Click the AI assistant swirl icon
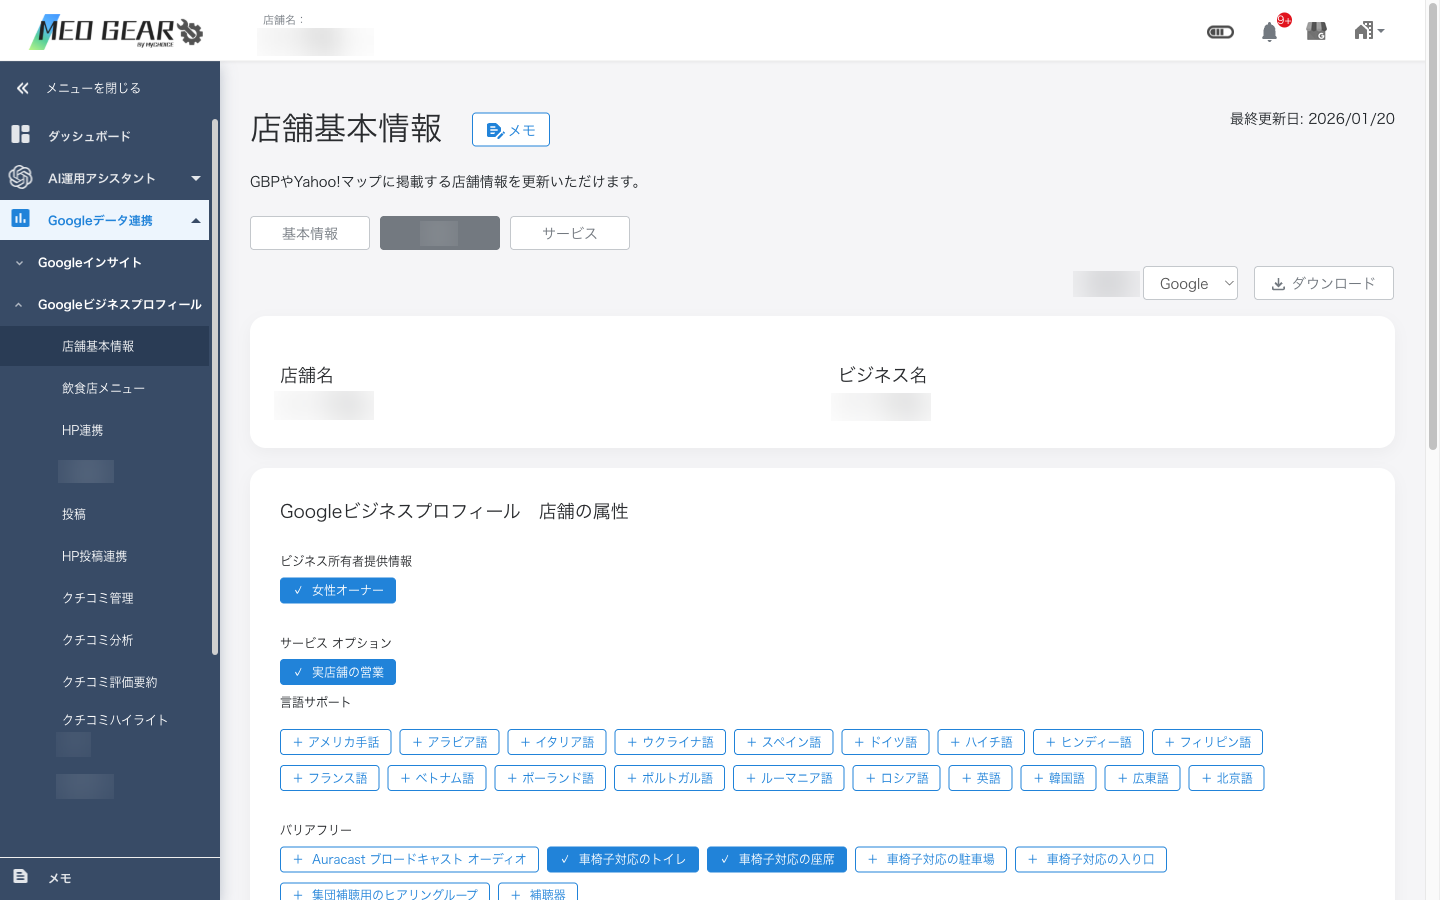This screenshot has width=1440, height=900. (20, 177)
